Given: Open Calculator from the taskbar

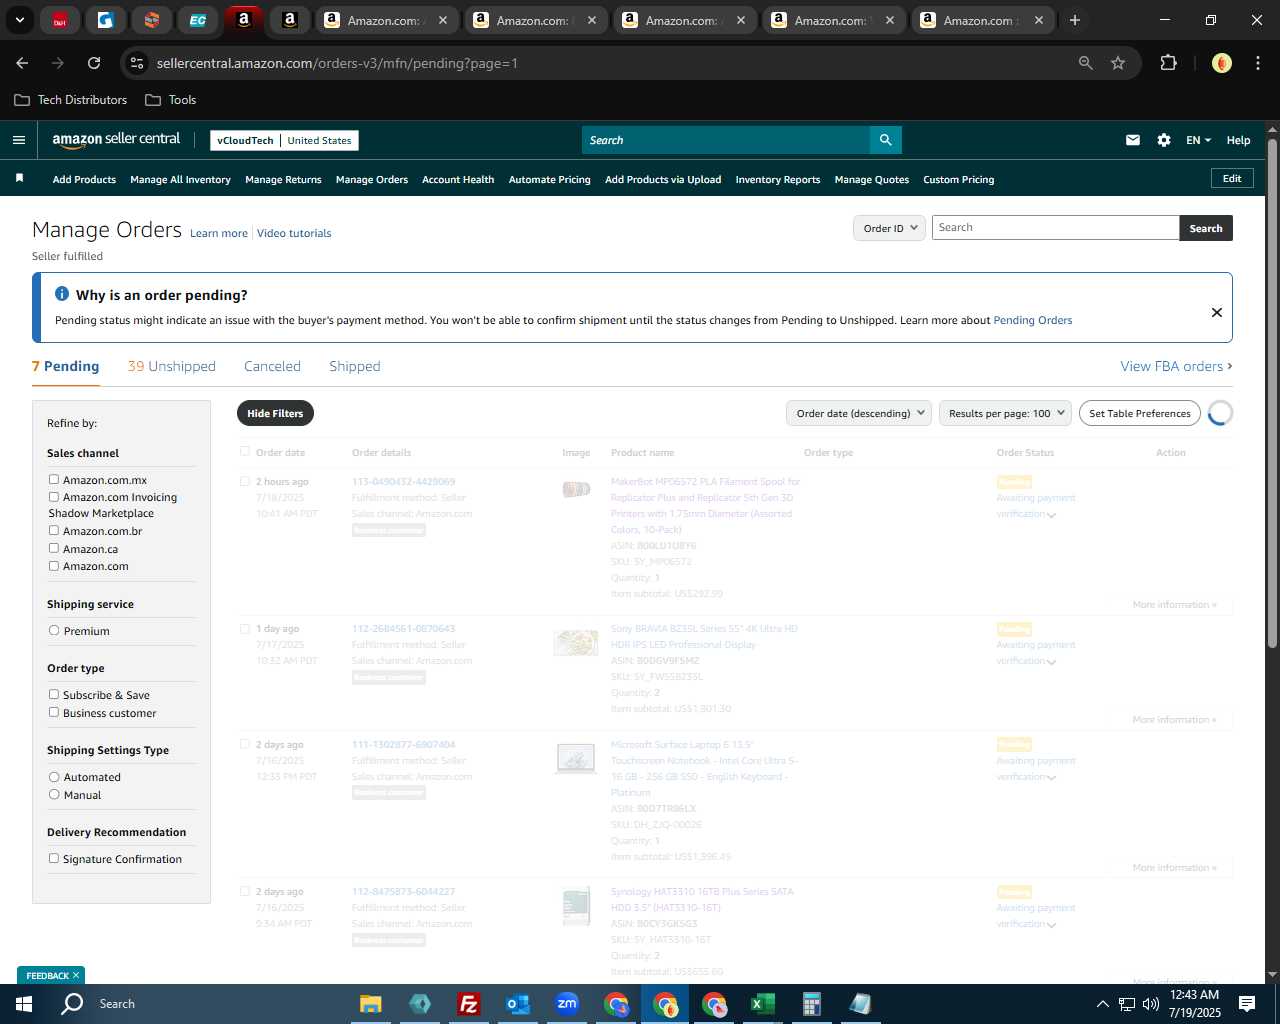Looking at the screenshot, I should tap(812, 1004).
